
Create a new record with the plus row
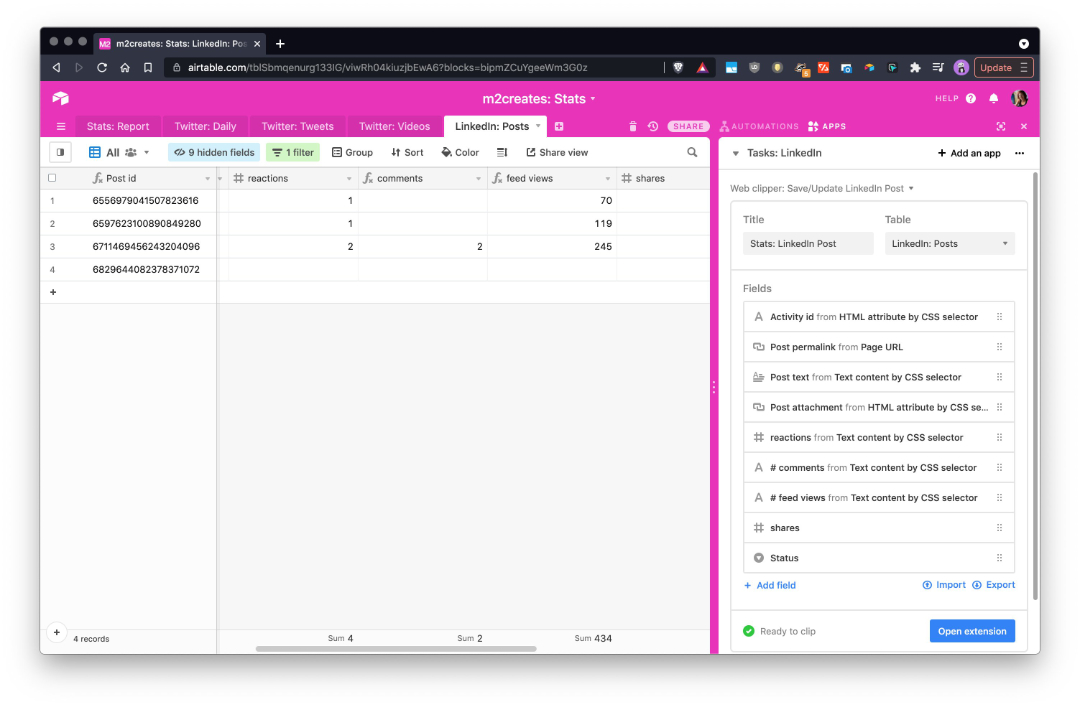53,291
